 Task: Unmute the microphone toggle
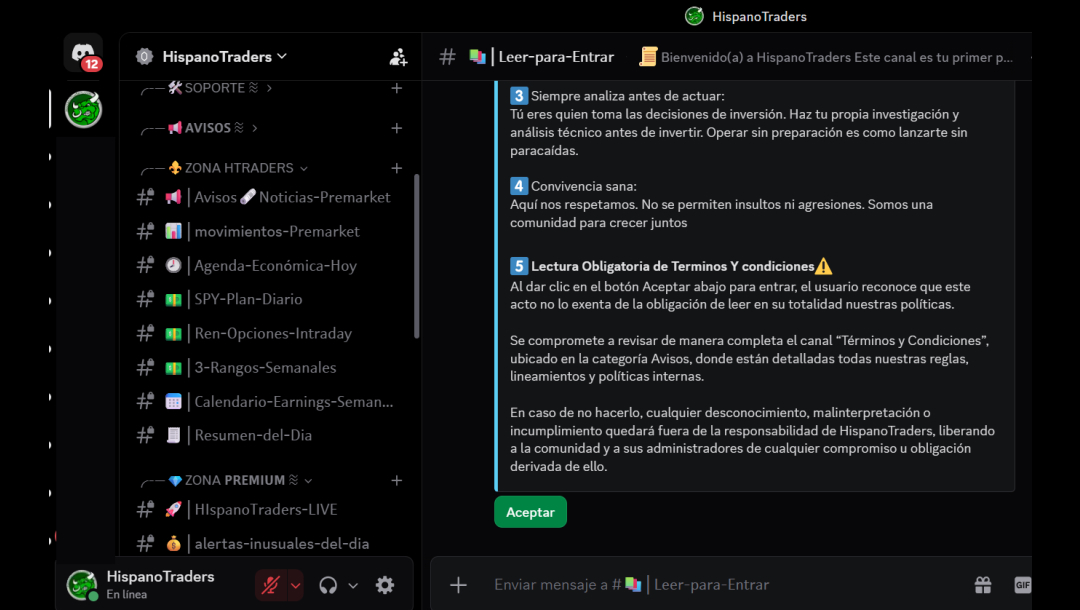click(271, 586)
